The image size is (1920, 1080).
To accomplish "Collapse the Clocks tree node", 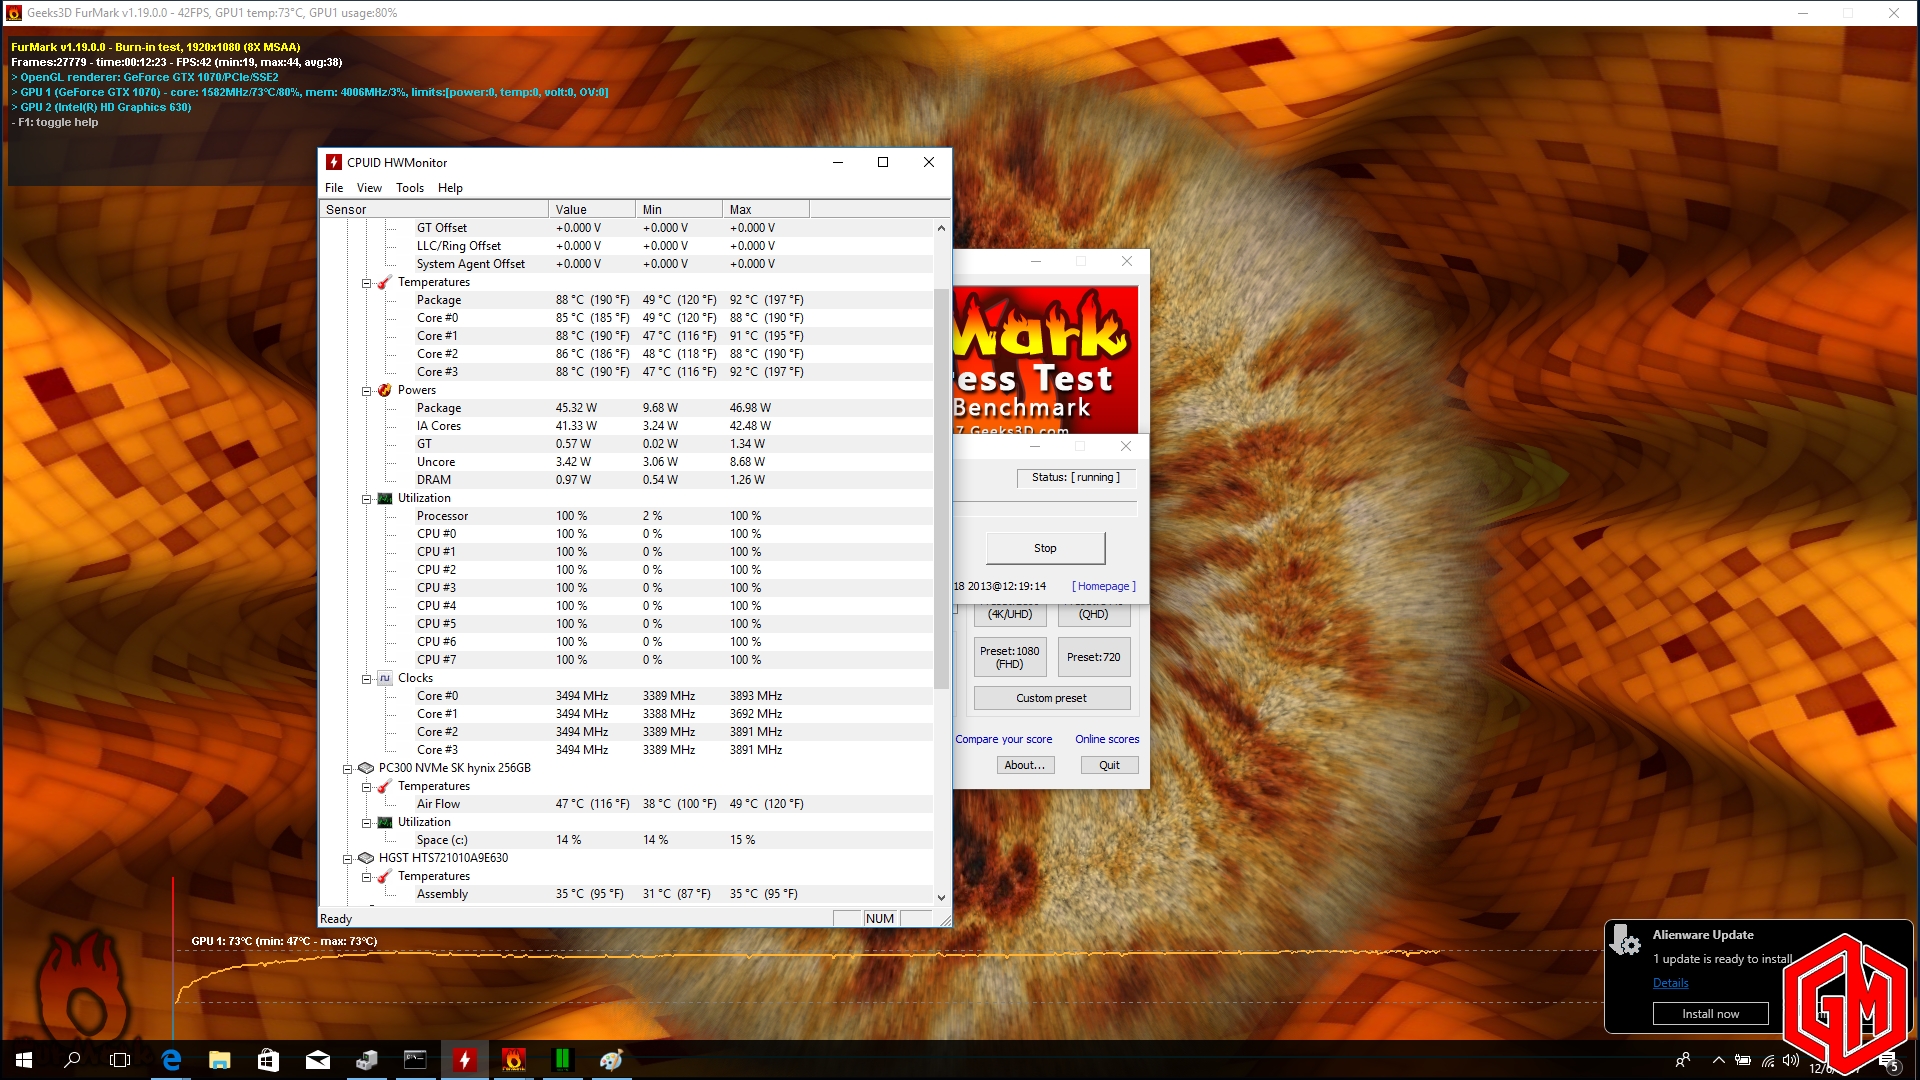I will pos(367,679).
